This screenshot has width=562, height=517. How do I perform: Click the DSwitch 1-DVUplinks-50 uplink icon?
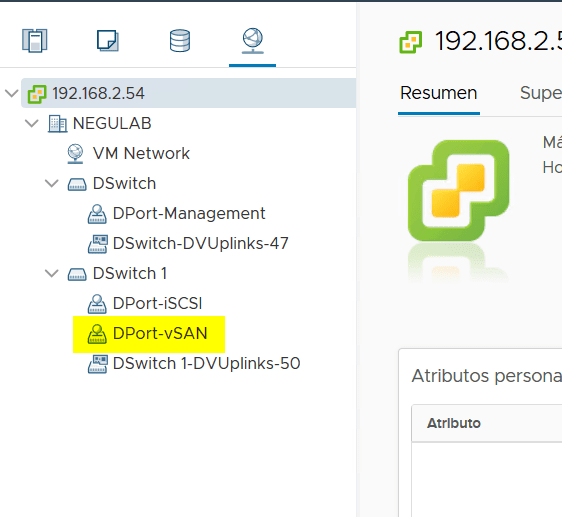click(97, 364)
